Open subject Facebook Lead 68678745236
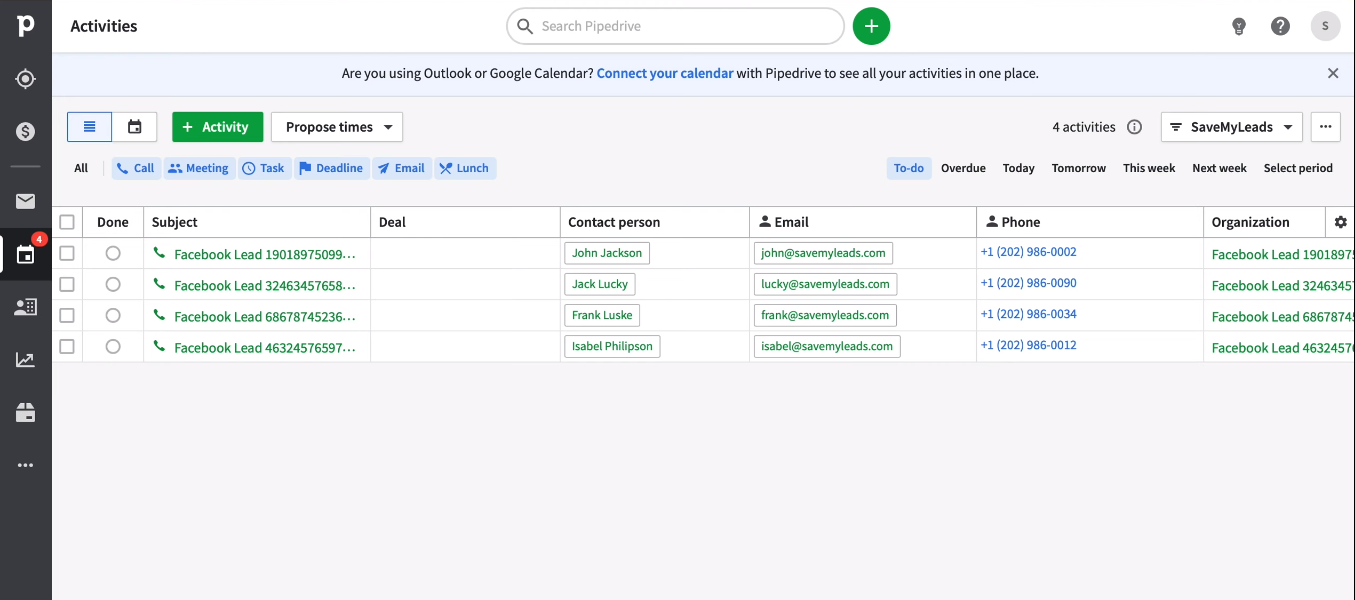Image resolution: width=1355 pixels, height=600 pixels. (x=265, y=316)
